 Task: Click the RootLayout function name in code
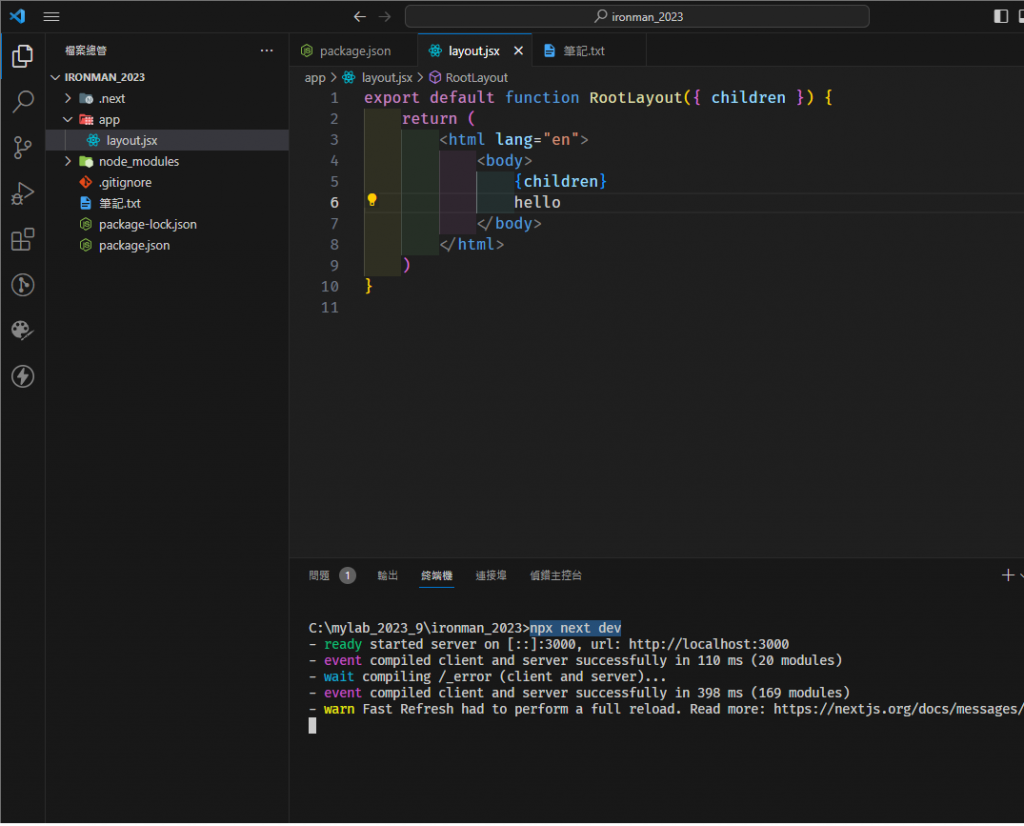click(635, 98)
